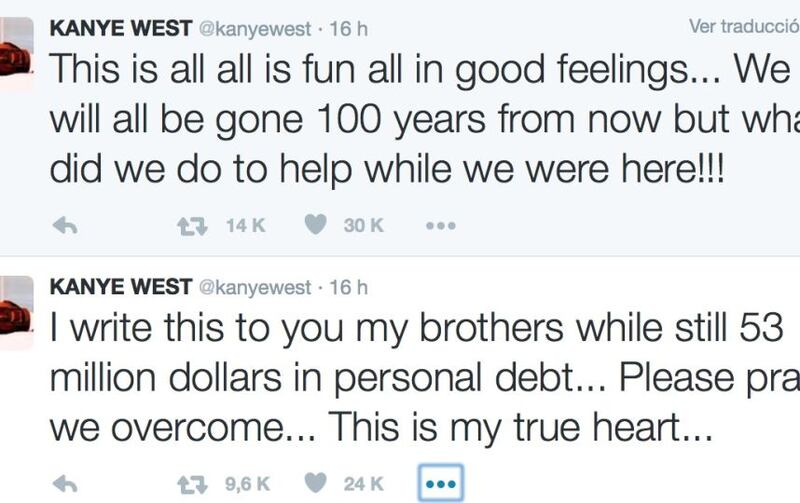Screen dimensions: 800x503
Task: Click the second tweet's 16 h timestamp
Action: coord(348,287)
